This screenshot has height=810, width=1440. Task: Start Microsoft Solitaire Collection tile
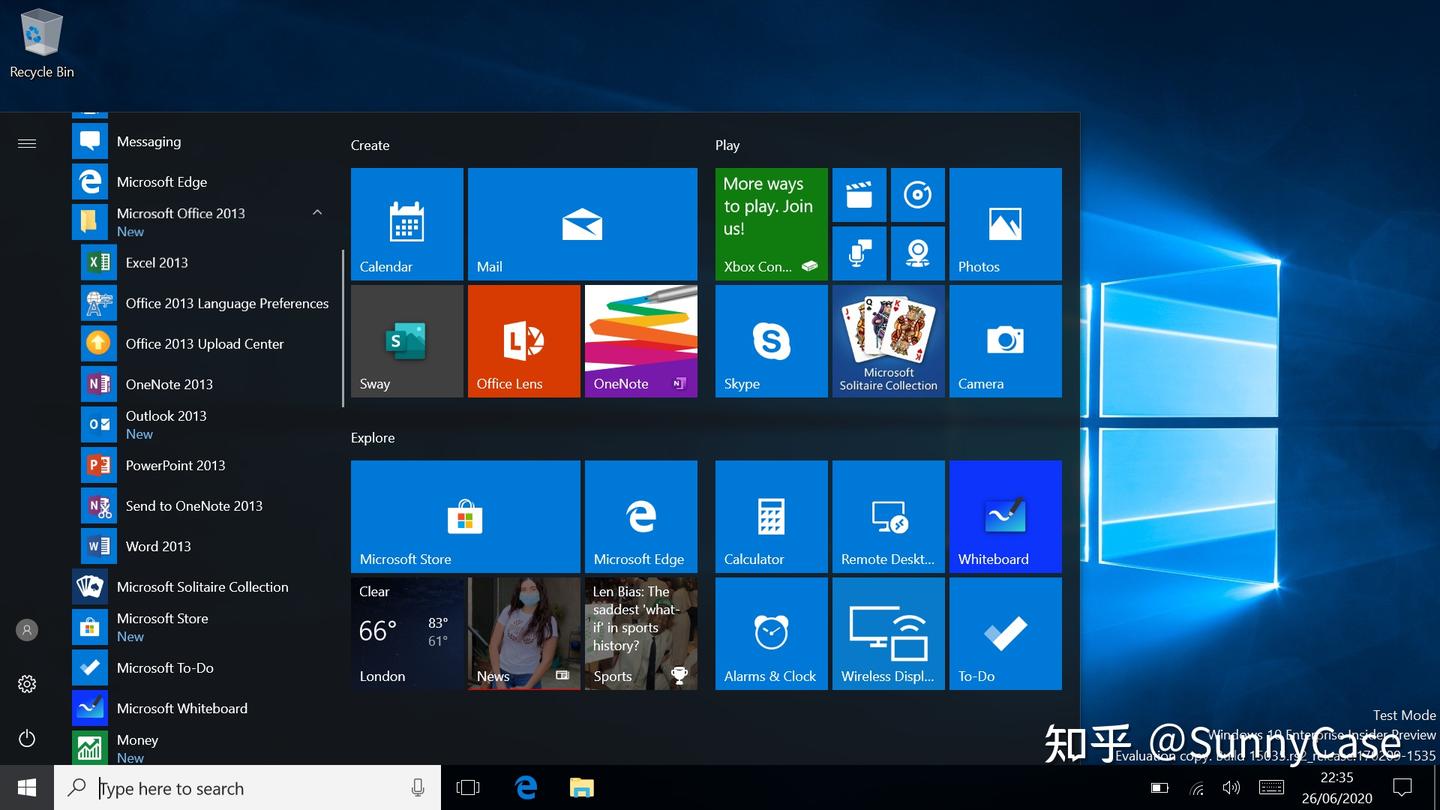pos(888,340)
